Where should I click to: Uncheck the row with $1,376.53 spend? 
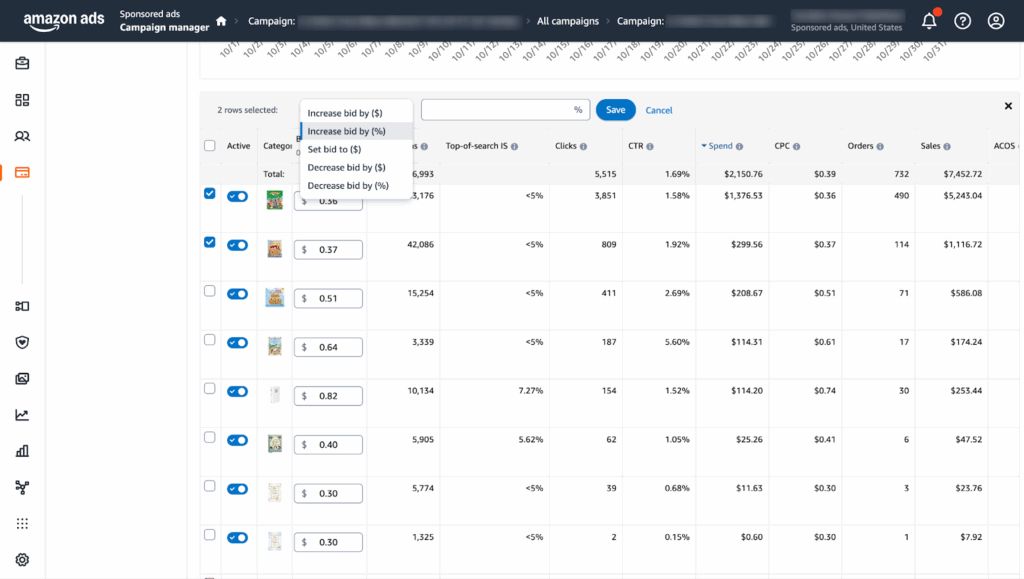click(x=209, y=193)
